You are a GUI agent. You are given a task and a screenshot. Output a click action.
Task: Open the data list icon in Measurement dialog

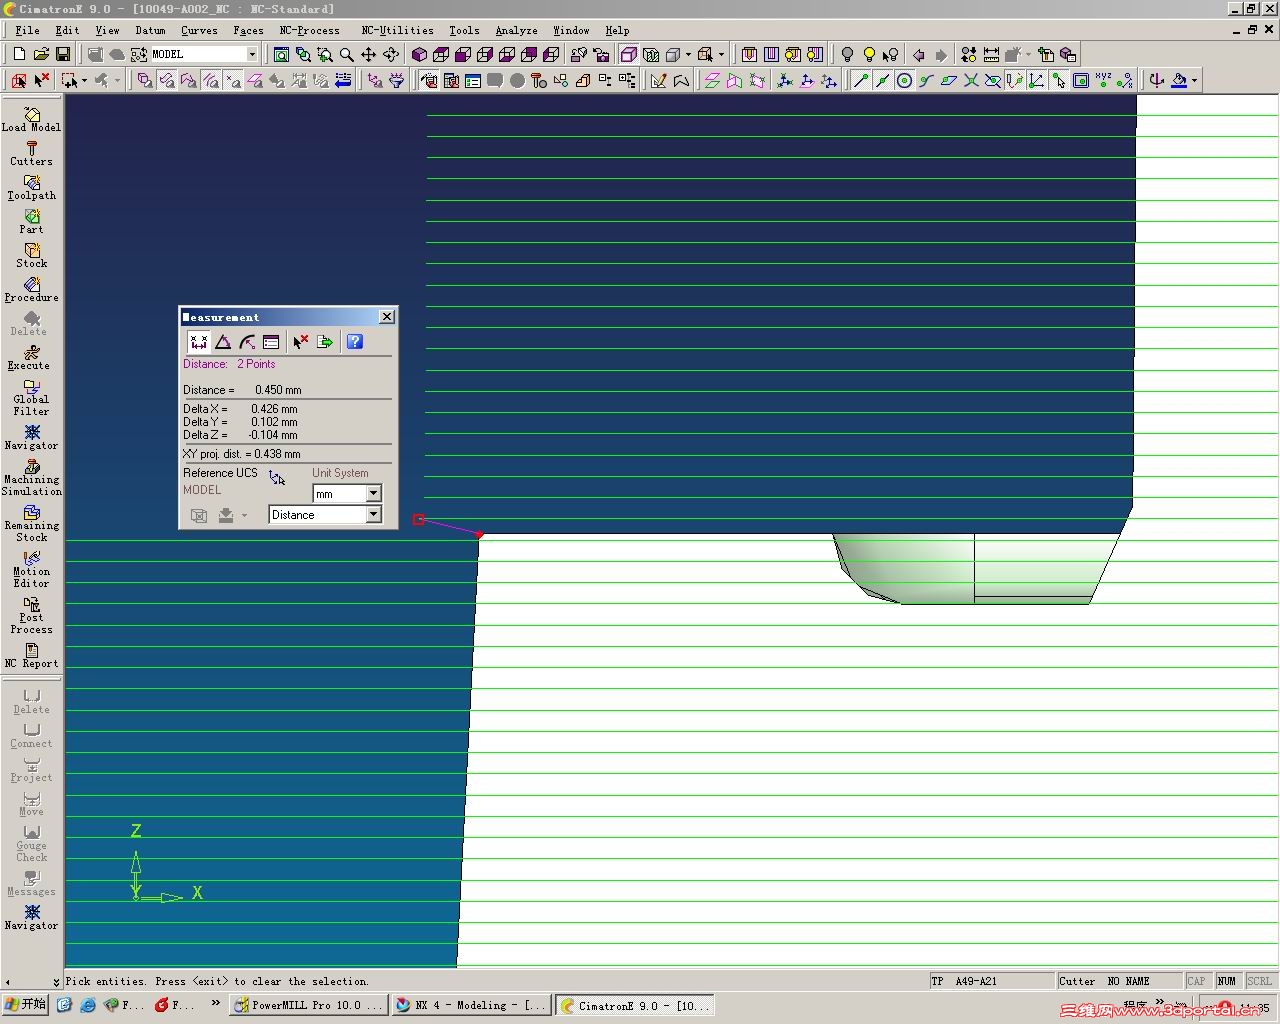tap(271, 342)
